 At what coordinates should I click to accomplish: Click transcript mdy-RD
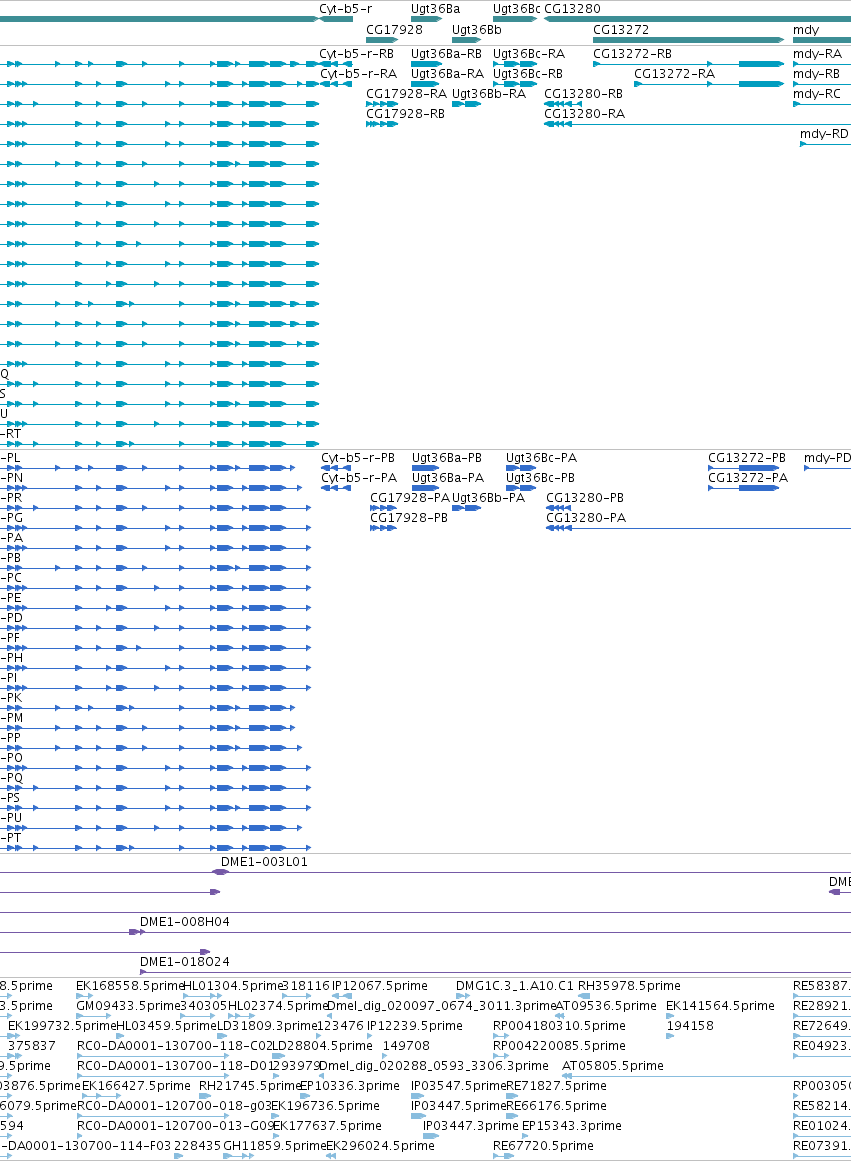[824, 134]
